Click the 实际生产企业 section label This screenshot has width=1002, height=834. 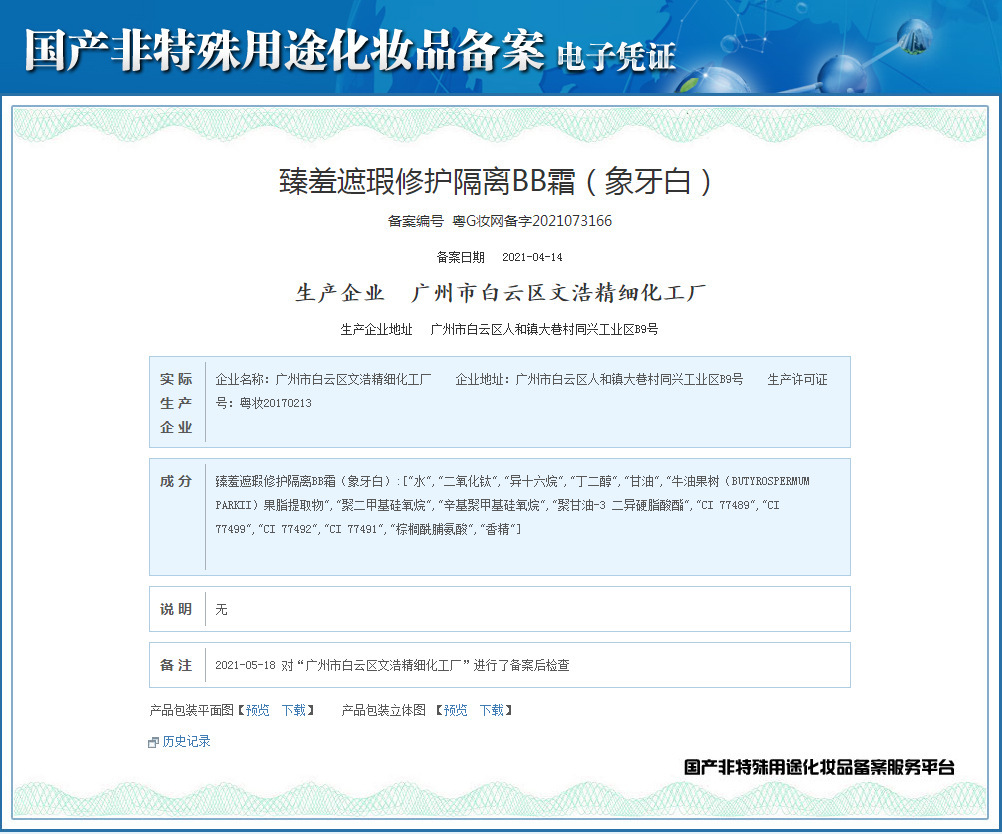pyautogui.click(x=176, y=403)
